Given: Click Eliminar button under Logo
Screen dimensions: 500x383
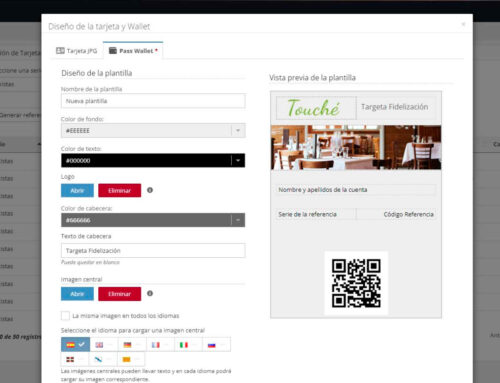Looking at the screenshot, I should coord(120,190).
